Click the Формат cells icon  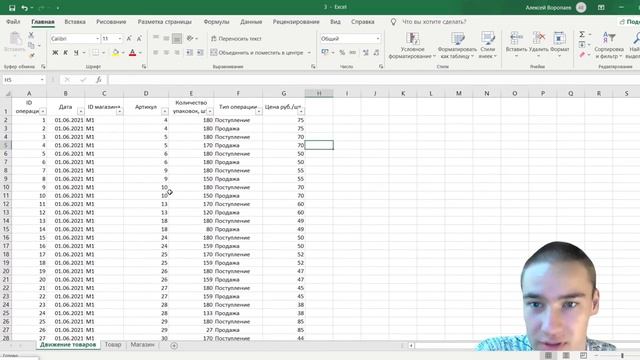(x=559, y=38)
